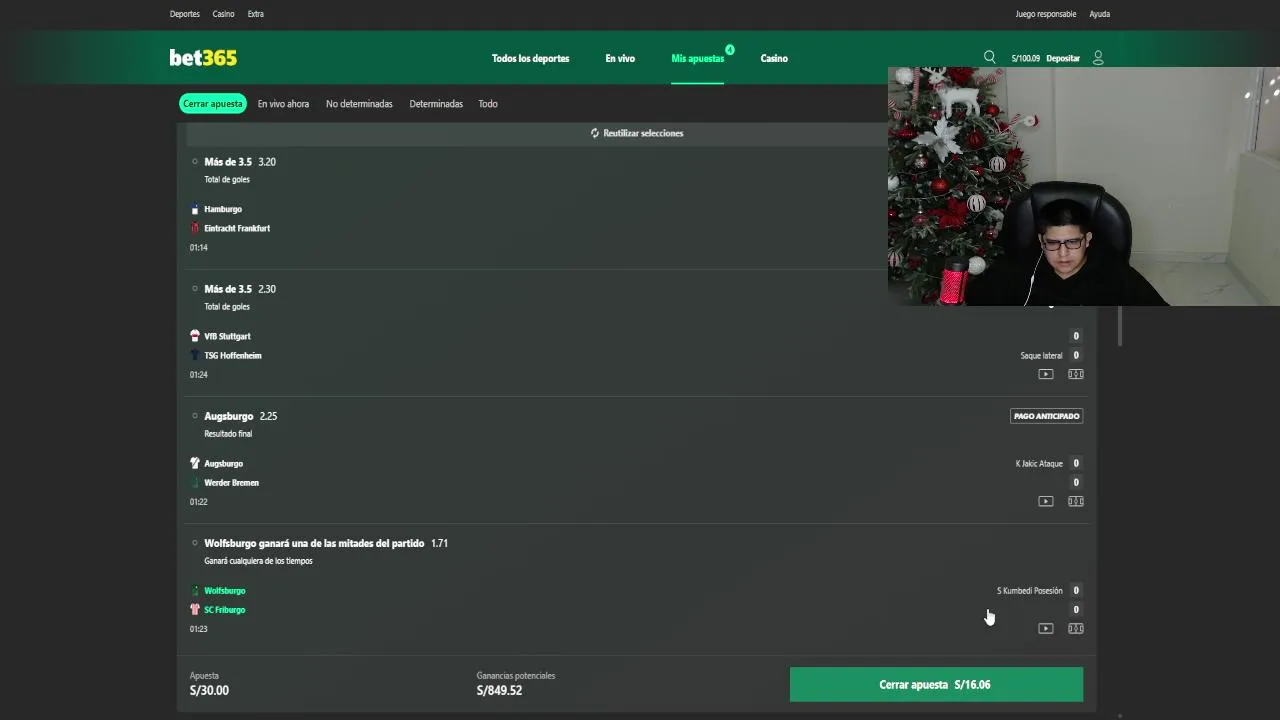Click SC Friburgo team name

(x=225, y=609)
